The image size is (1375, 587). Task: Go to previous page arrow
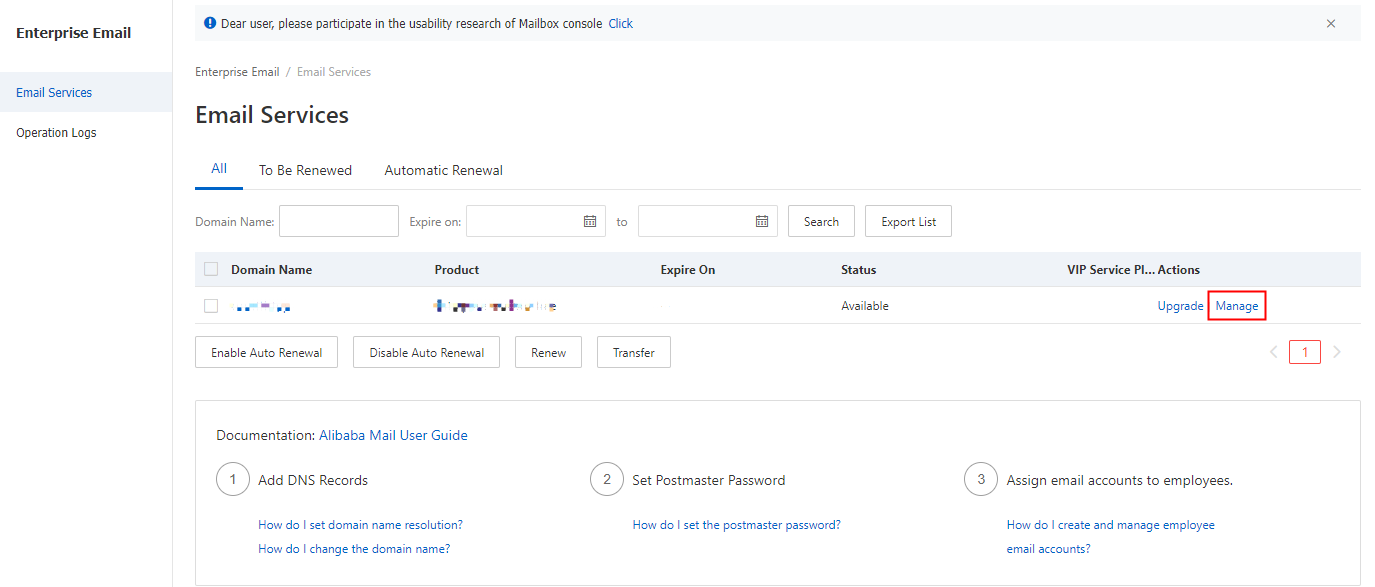[x=1273, y=352]
